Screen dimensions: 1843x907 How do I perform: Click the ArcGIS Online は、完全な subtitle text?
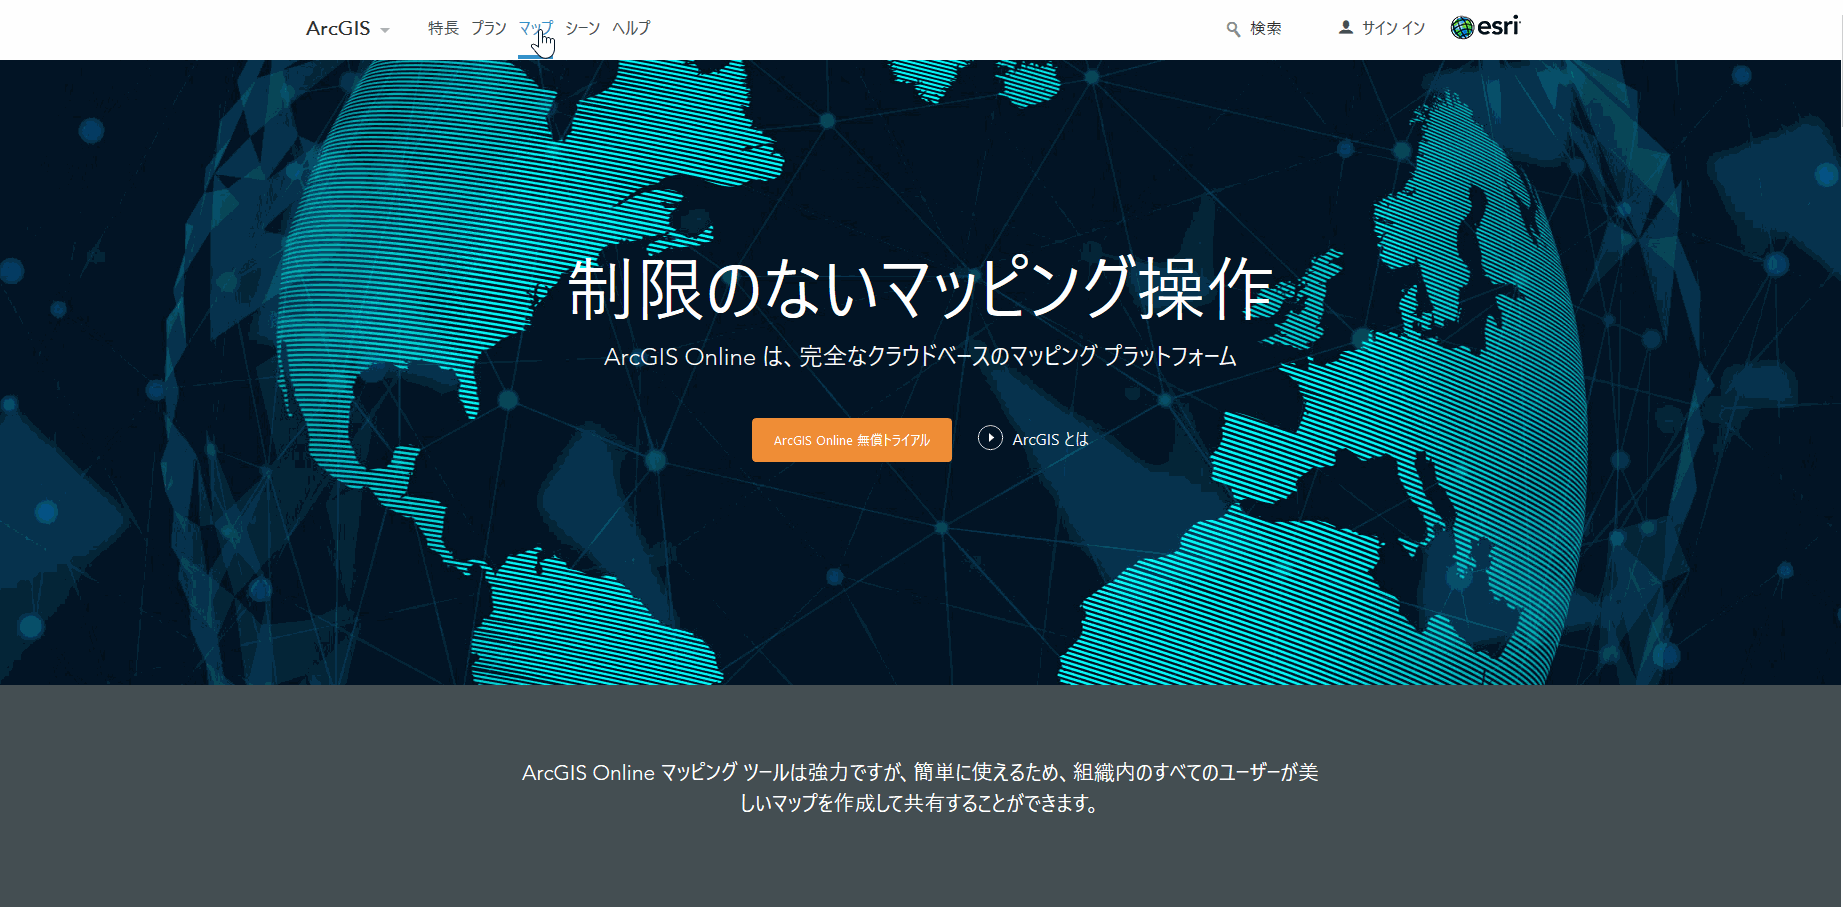pyautogui.click(x=921, y=357)
